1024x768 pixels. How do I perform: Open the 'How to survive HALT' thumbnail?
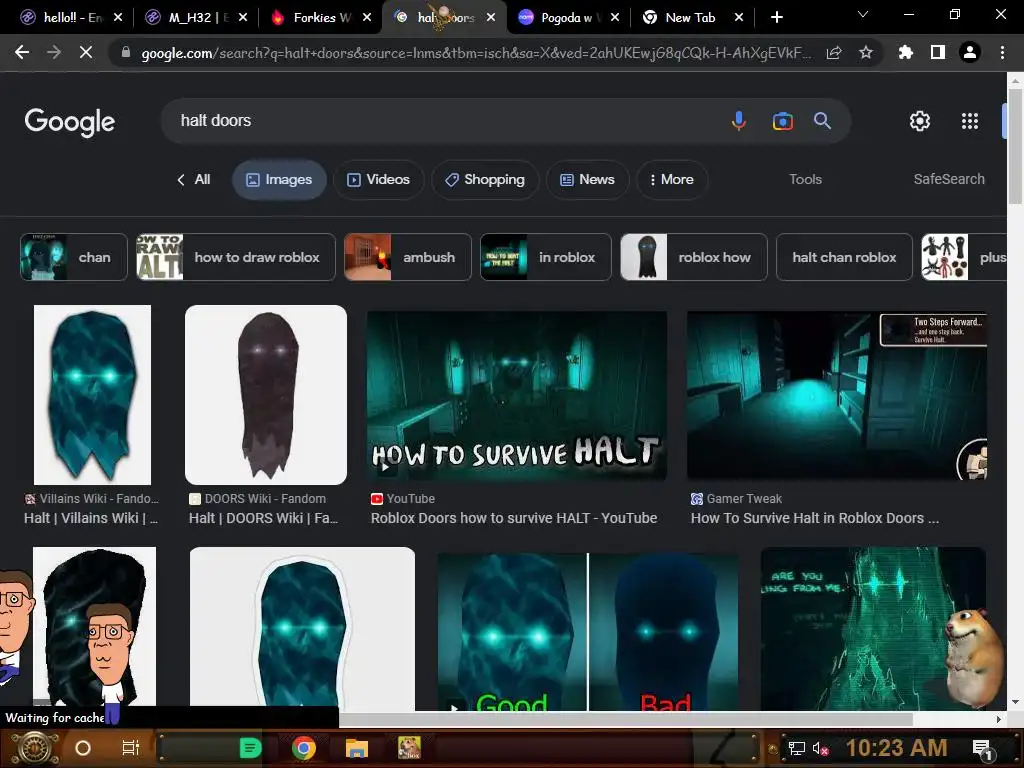point(517,395)
